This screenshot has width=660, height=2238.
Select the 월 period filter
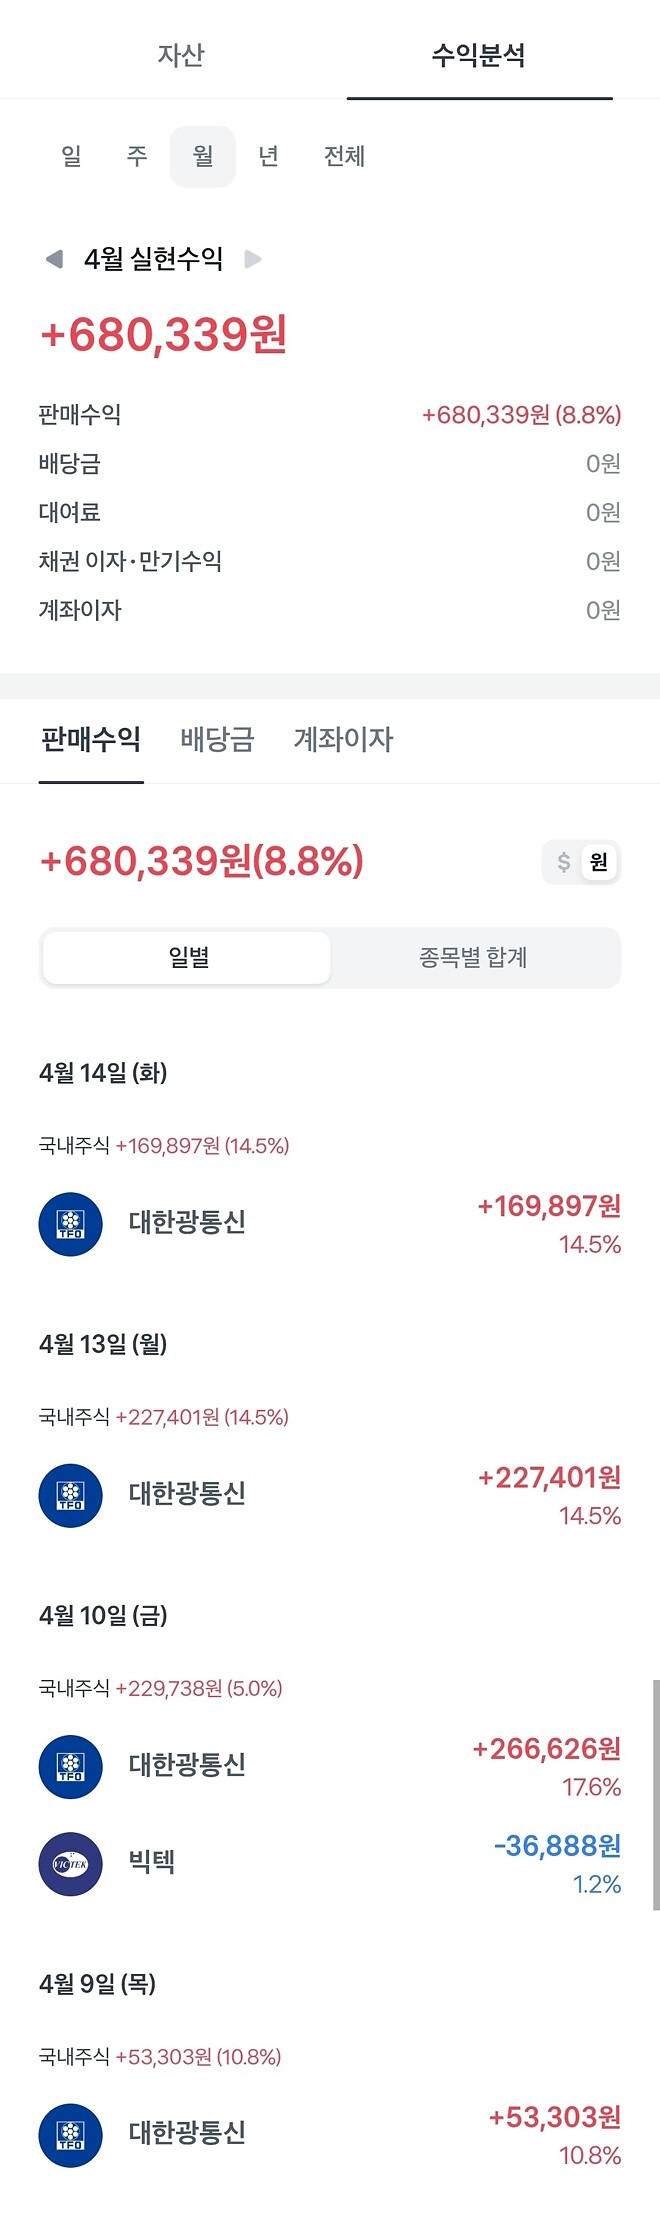[x=202, y=156]
